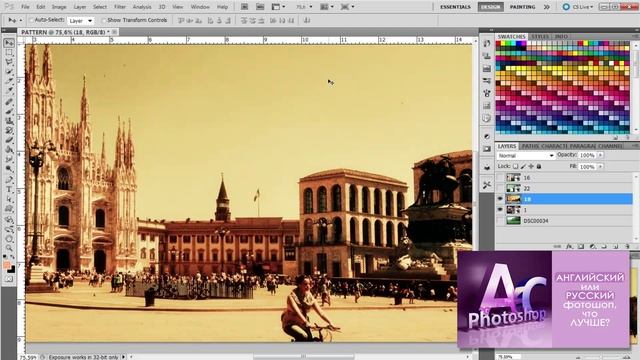Toggle lock transparent pixels
Screen dimensions: 640x360
coord(516,167)
